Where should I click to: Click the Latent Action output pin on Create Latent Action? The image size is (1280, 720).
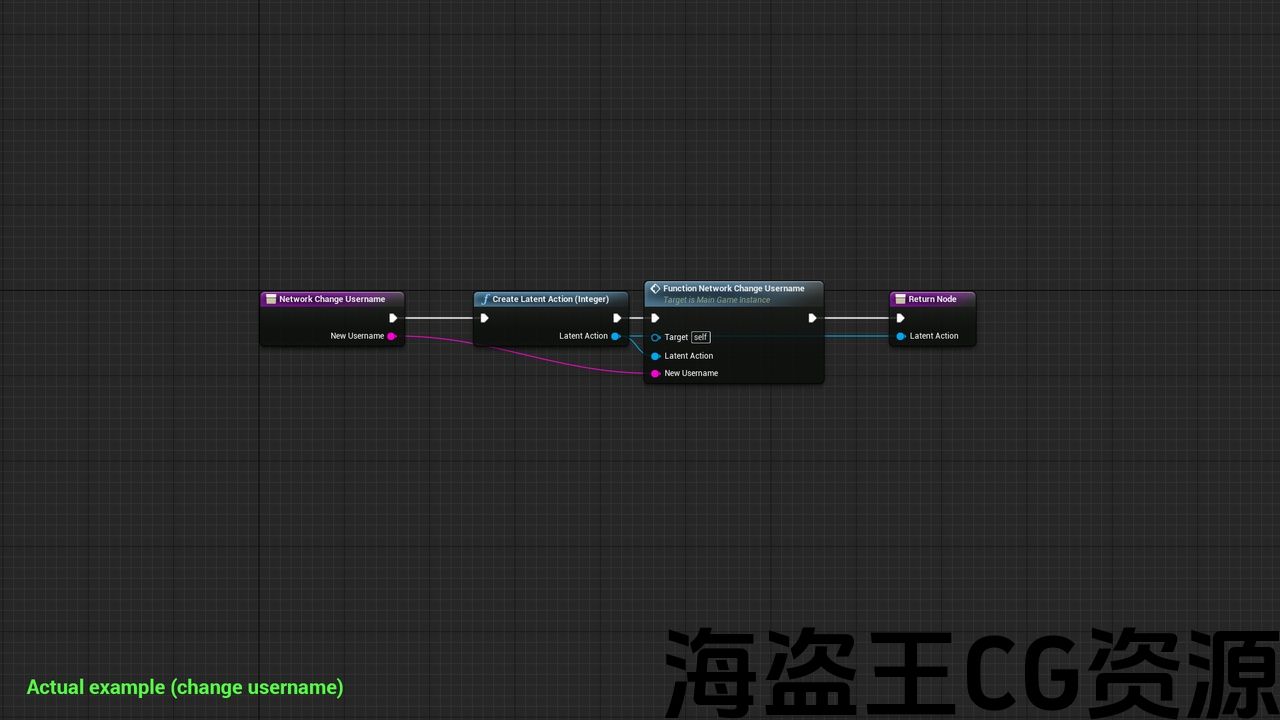click(615, 336)
